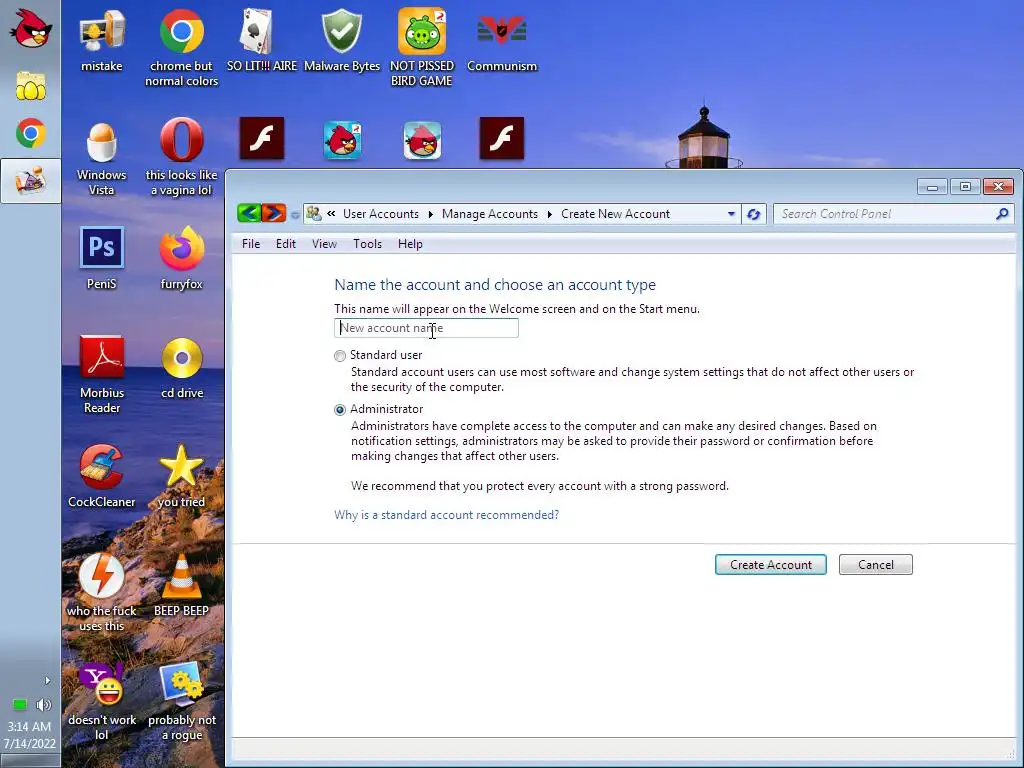This screenshot has width=1024, height=768.
Task: Open the 'furryfox' Firefox icon
Action: point(182,258)
